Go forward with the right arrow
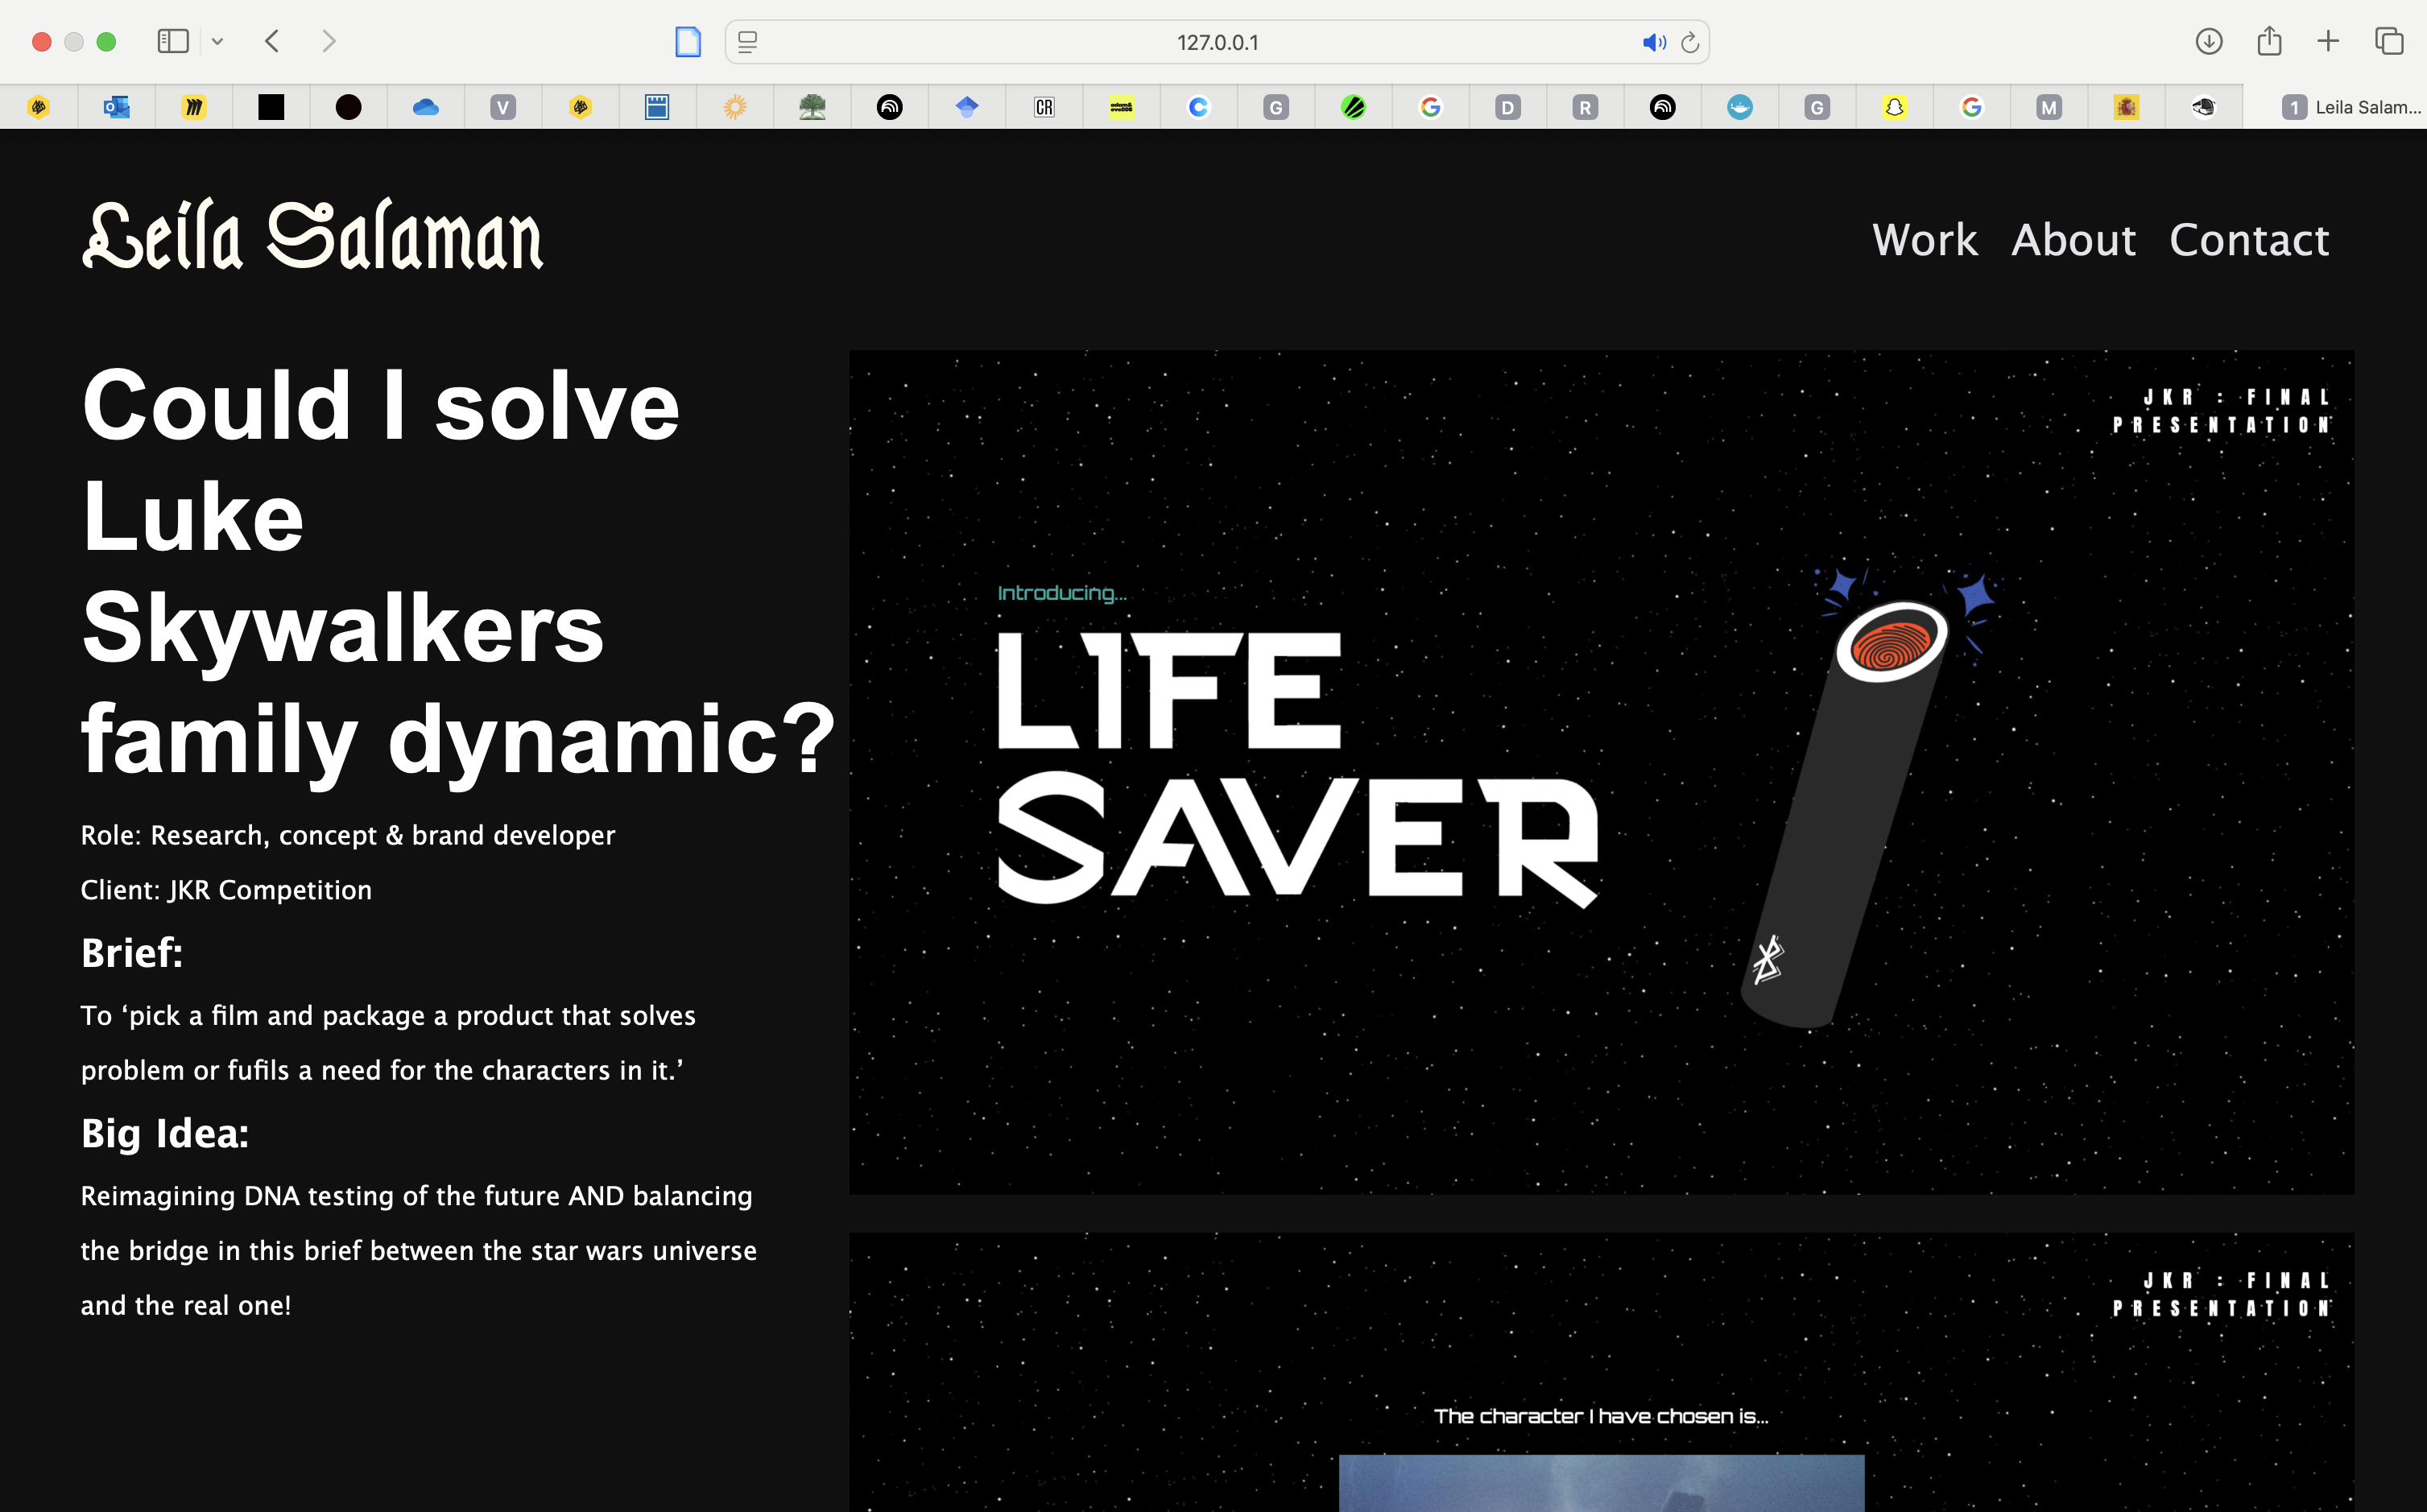 point(328,41)
